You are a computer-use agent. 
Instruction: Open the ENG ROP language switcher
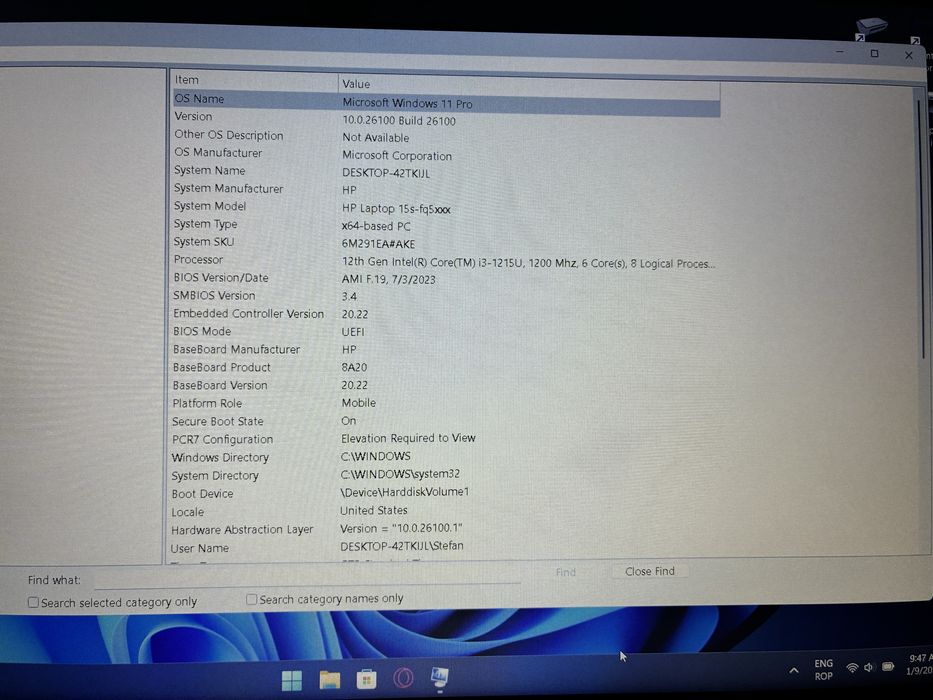click(824, 670)
